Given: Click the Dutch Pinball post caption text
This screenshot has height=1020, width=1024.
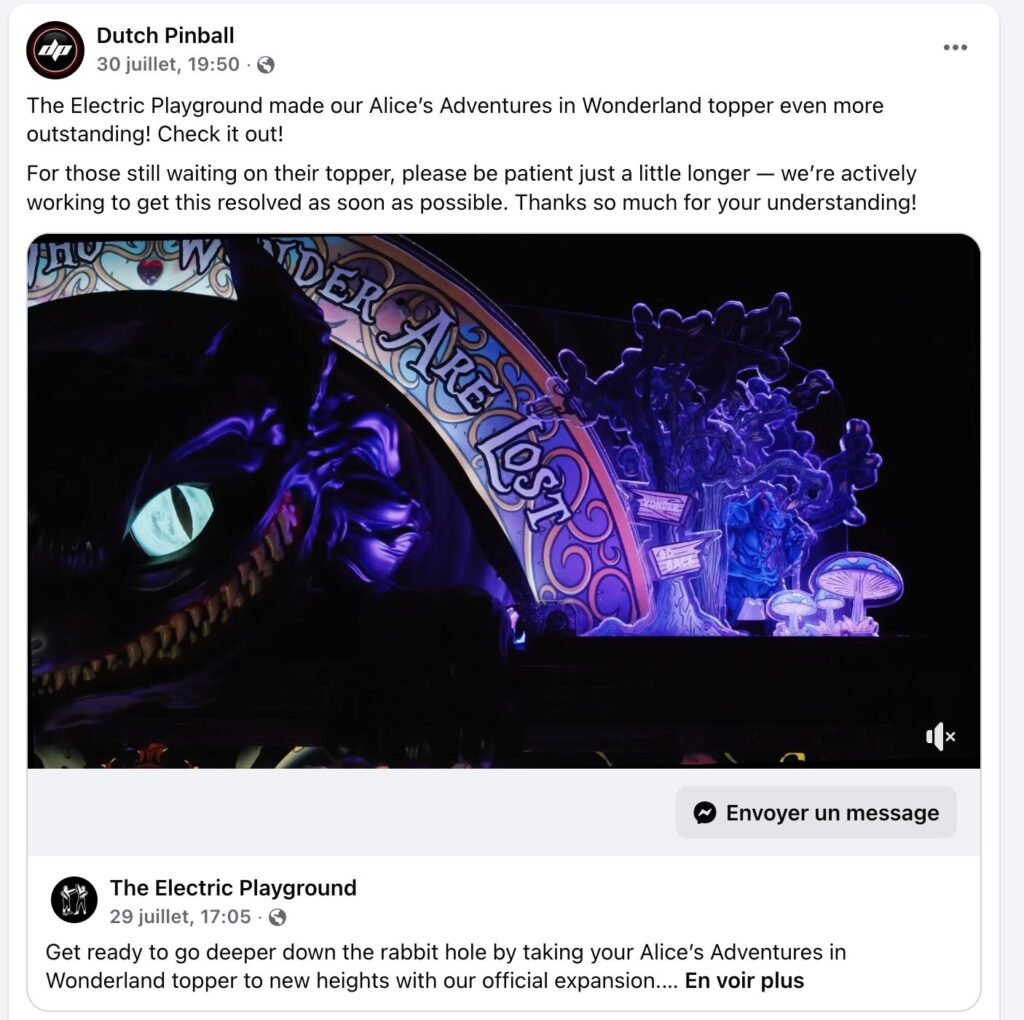Looking at the screenshot, I should pos(472,153).
